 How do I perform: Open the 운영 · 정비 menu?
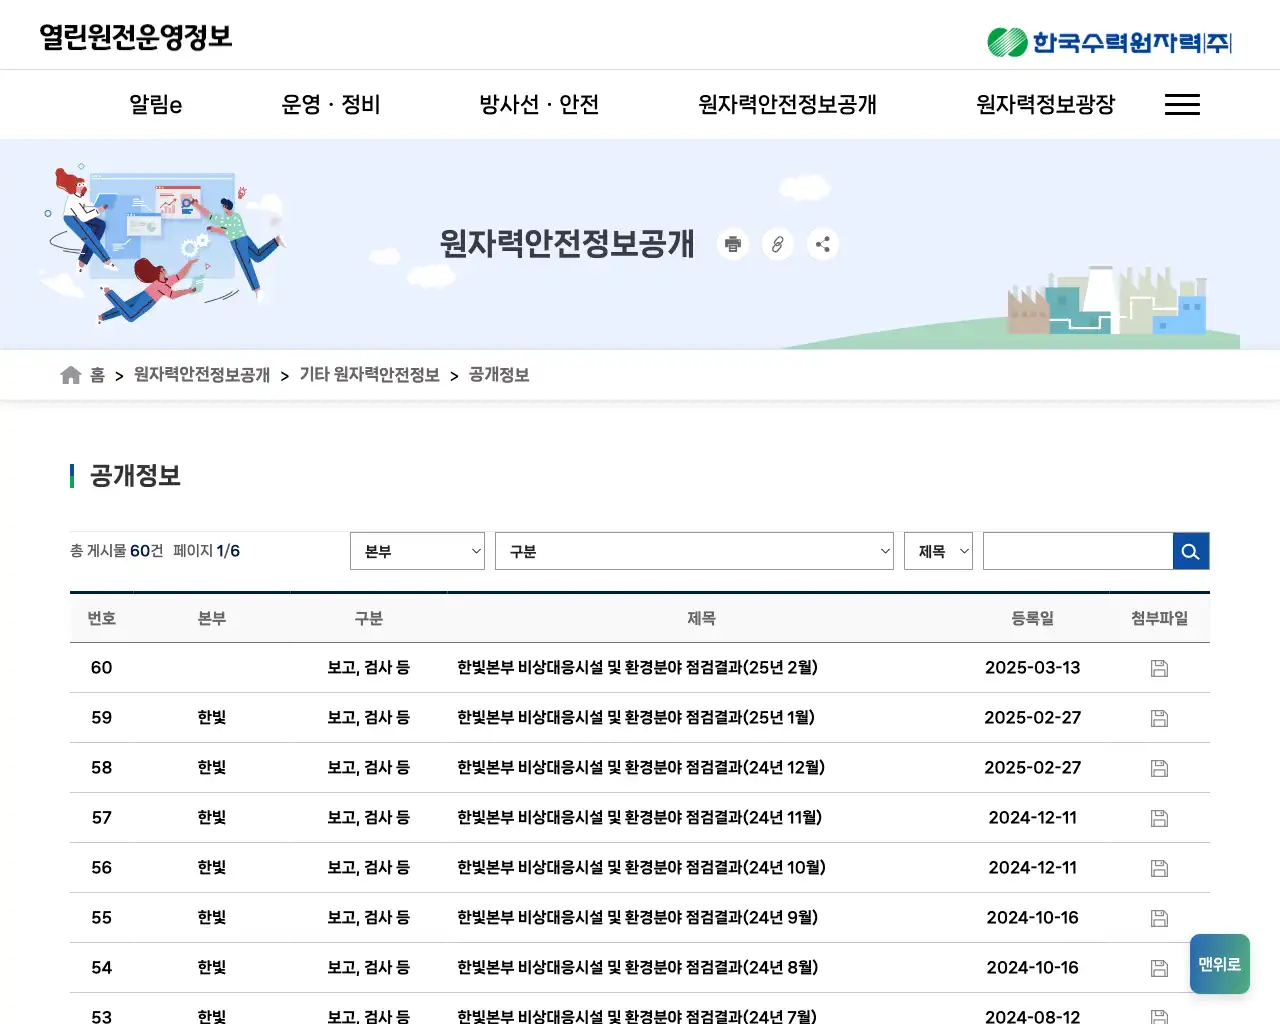[331, 104]
